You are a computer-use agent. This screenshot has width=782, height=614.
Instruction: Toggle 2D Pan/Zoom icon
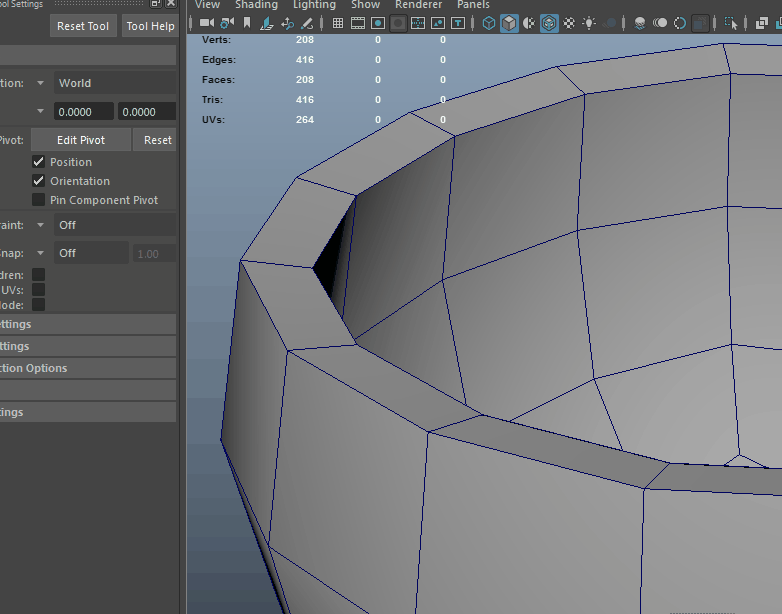coord(287,23)
